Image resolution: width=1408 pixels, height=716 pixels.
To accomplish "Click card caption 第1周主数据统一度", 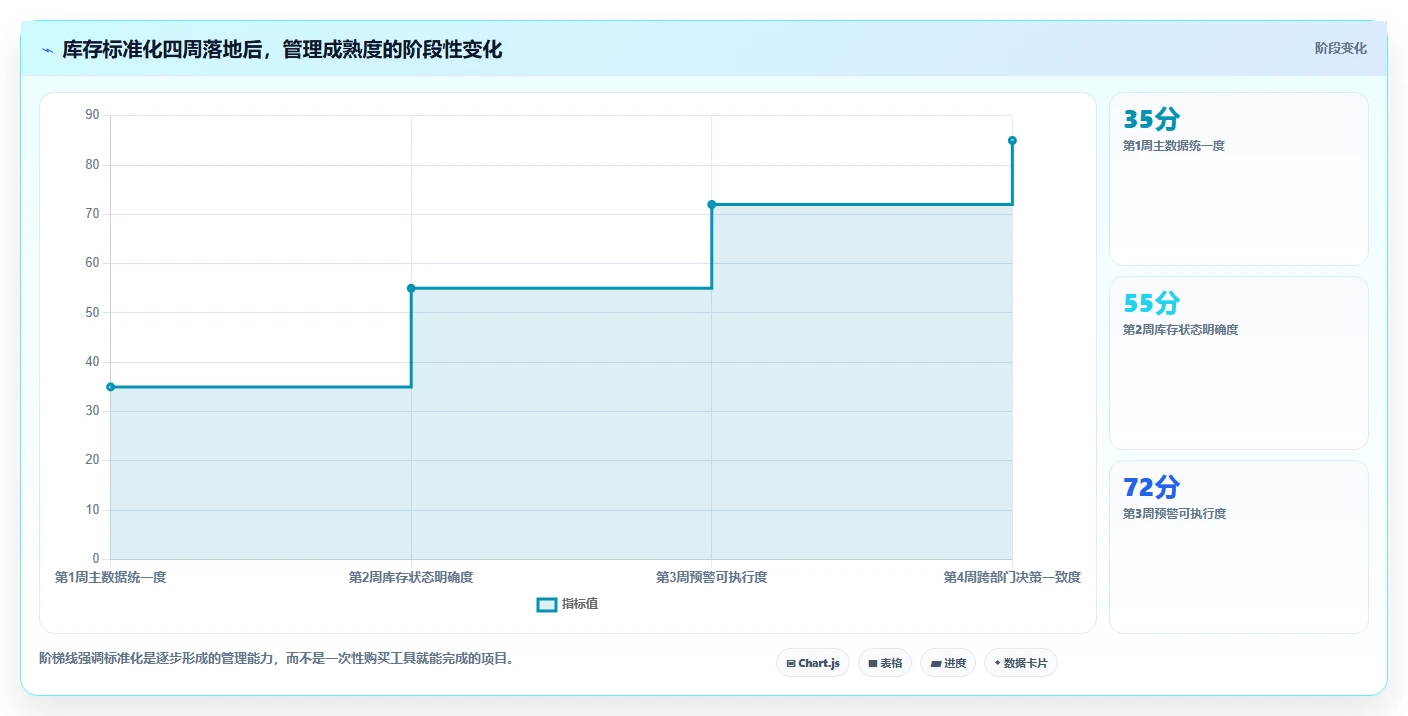I will click(x=1174, y=146).
